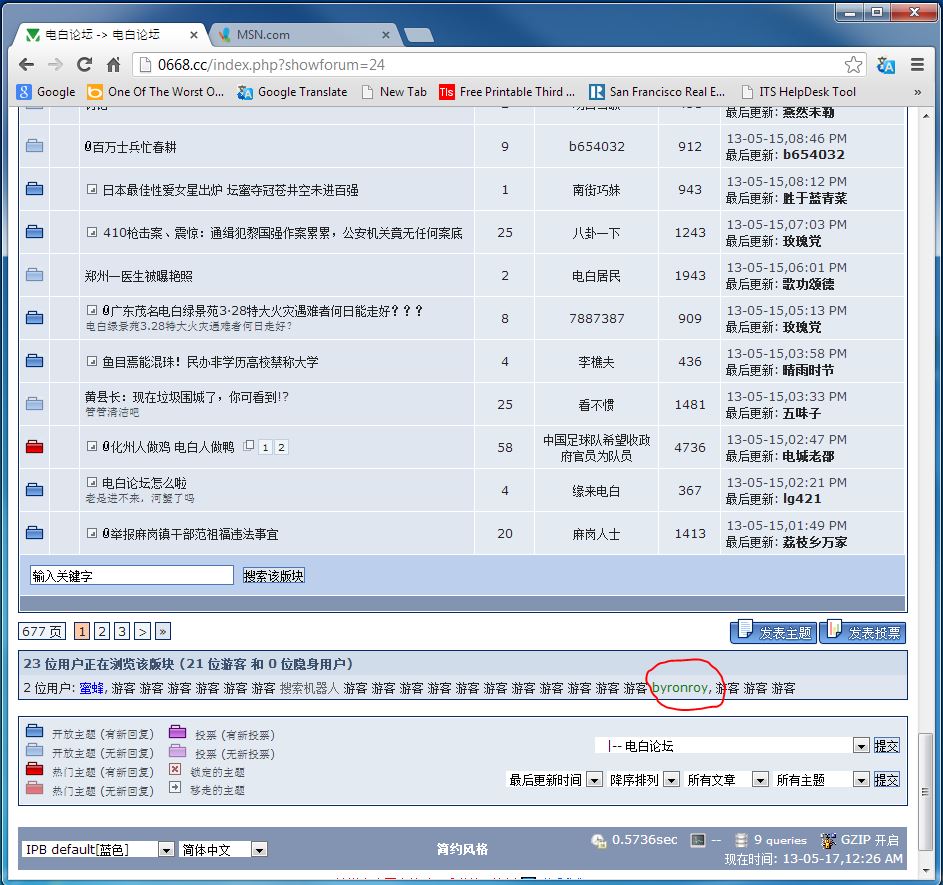Open the 降序排列 order dropdown
943x885 pixels.
coord(670,780)
